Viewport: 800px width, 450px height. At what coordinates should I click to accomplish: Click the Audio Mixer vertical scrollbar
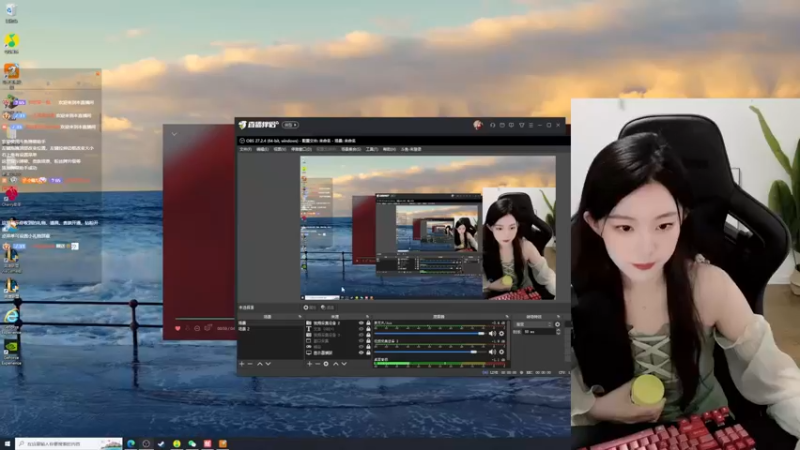point(508,341)
